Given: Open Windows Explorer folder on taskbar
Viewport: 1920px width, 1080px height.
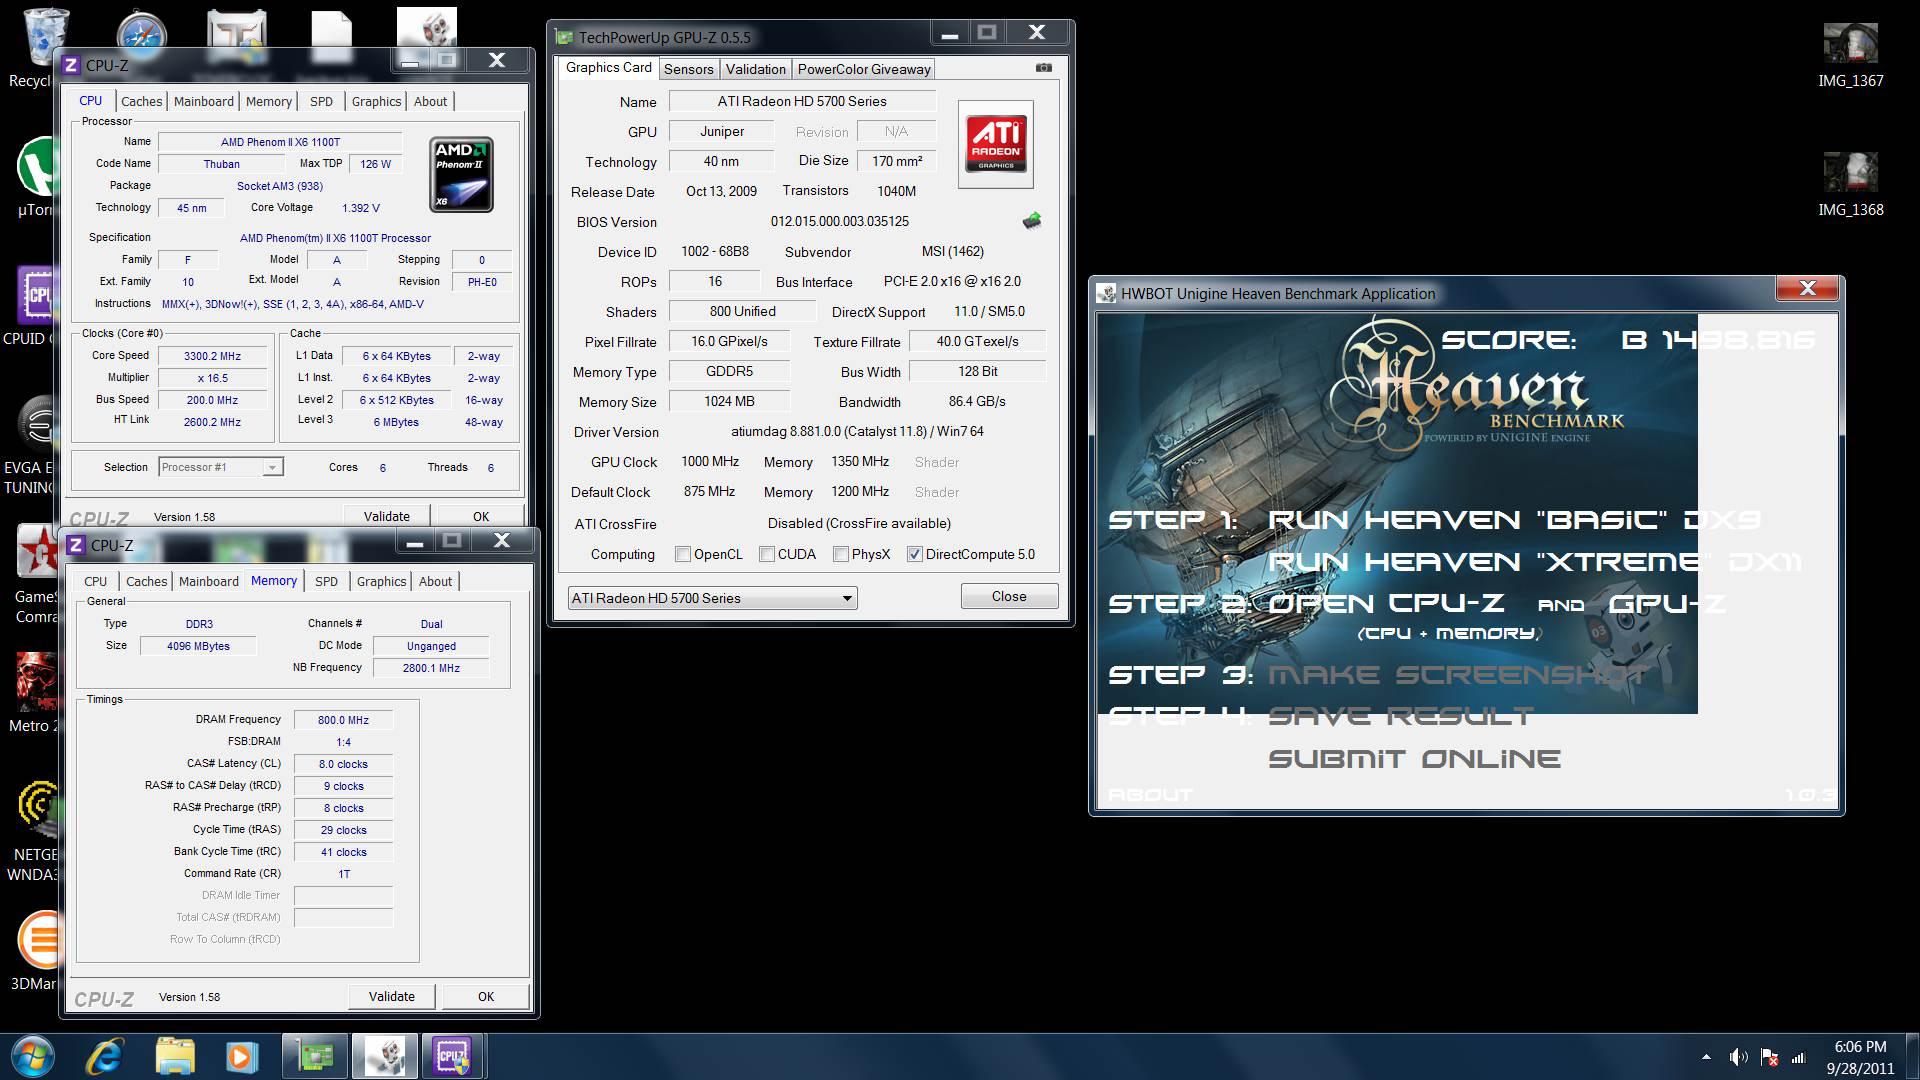Looking at the screenshot, I should (x=175, y=1056).
